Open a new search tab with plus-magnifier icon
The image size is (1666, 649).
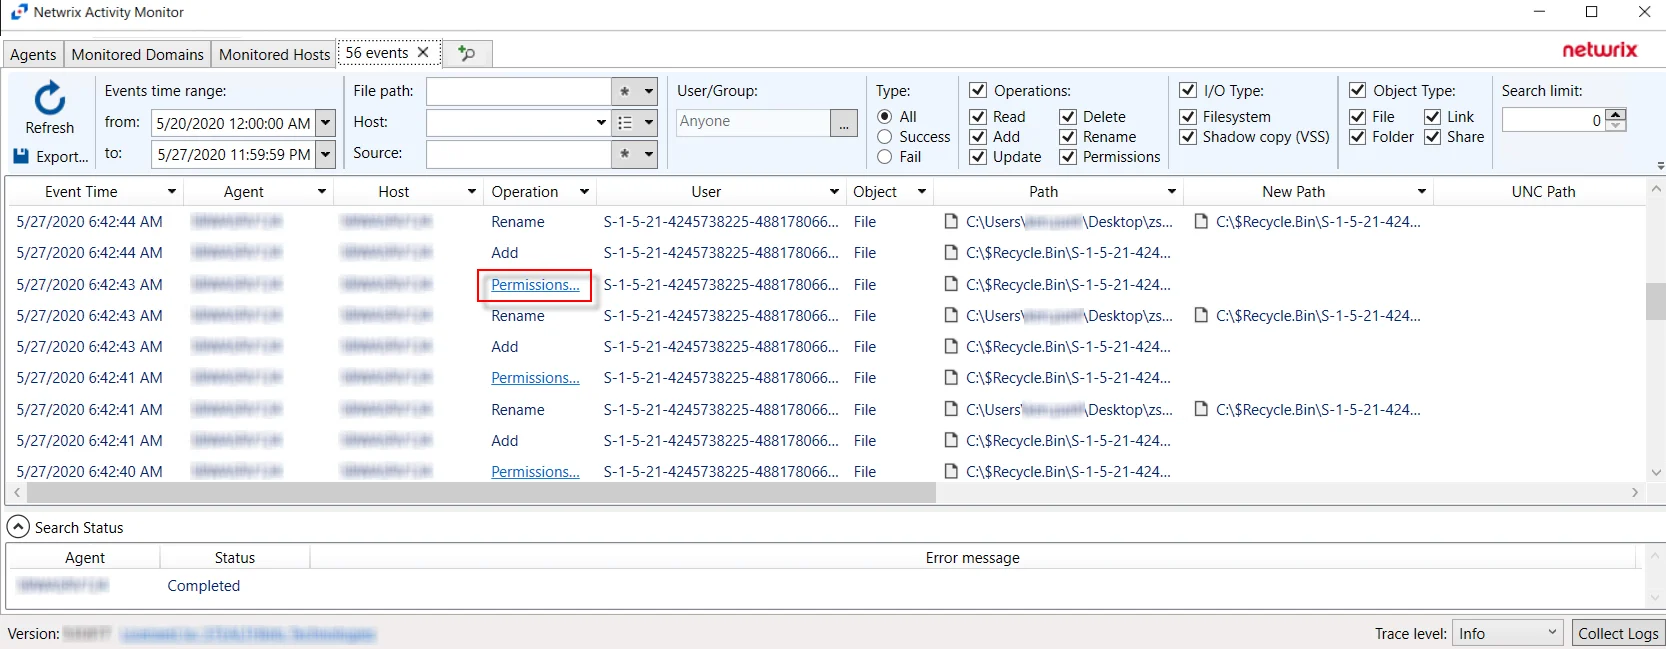466,53
